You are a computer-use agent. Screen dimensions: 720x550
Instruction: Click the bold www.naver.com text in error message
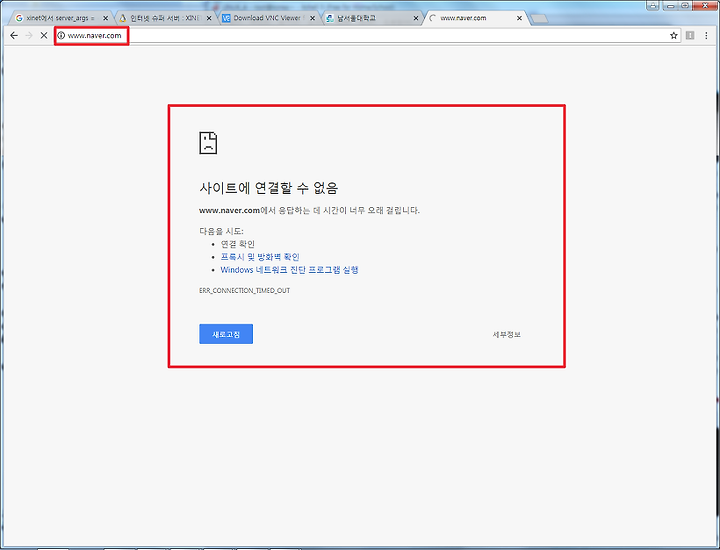(x=229, y=210)
